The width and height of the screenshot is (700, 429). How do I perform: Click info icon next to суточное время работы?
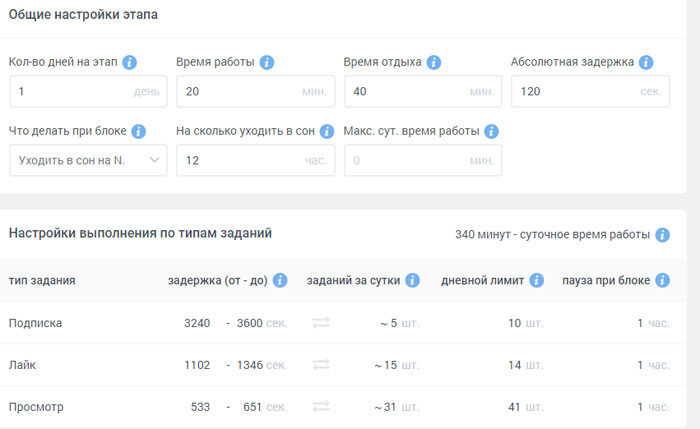662,235
